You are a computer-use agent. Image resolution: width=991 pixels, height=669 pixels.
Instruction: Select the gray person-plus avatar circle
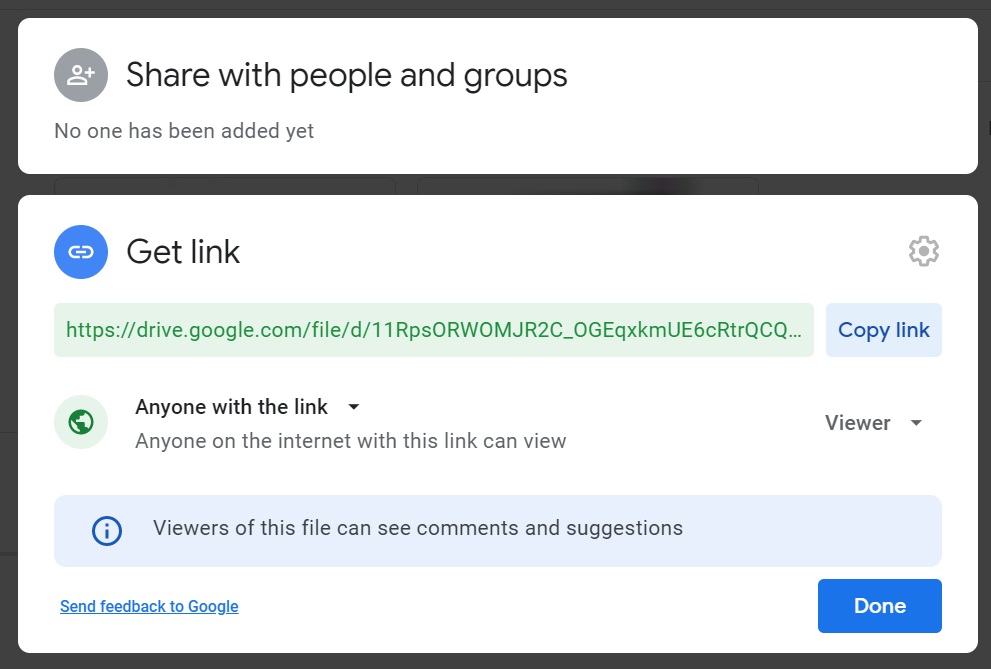click(80, 74)
